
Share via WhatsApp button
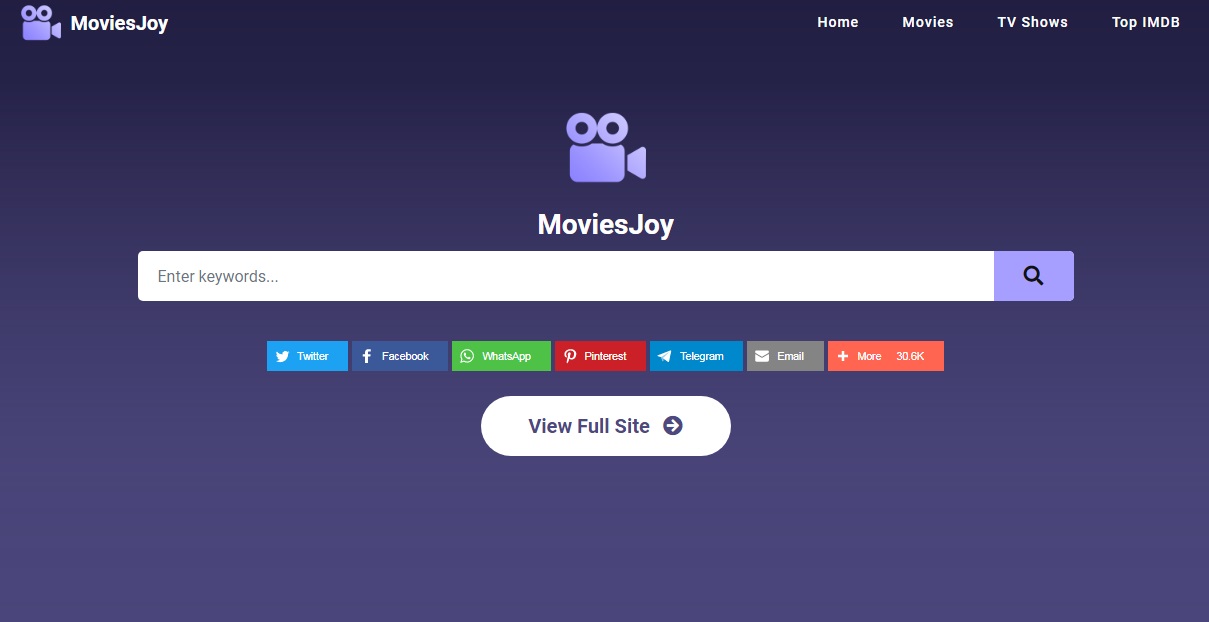pos(501,356)
